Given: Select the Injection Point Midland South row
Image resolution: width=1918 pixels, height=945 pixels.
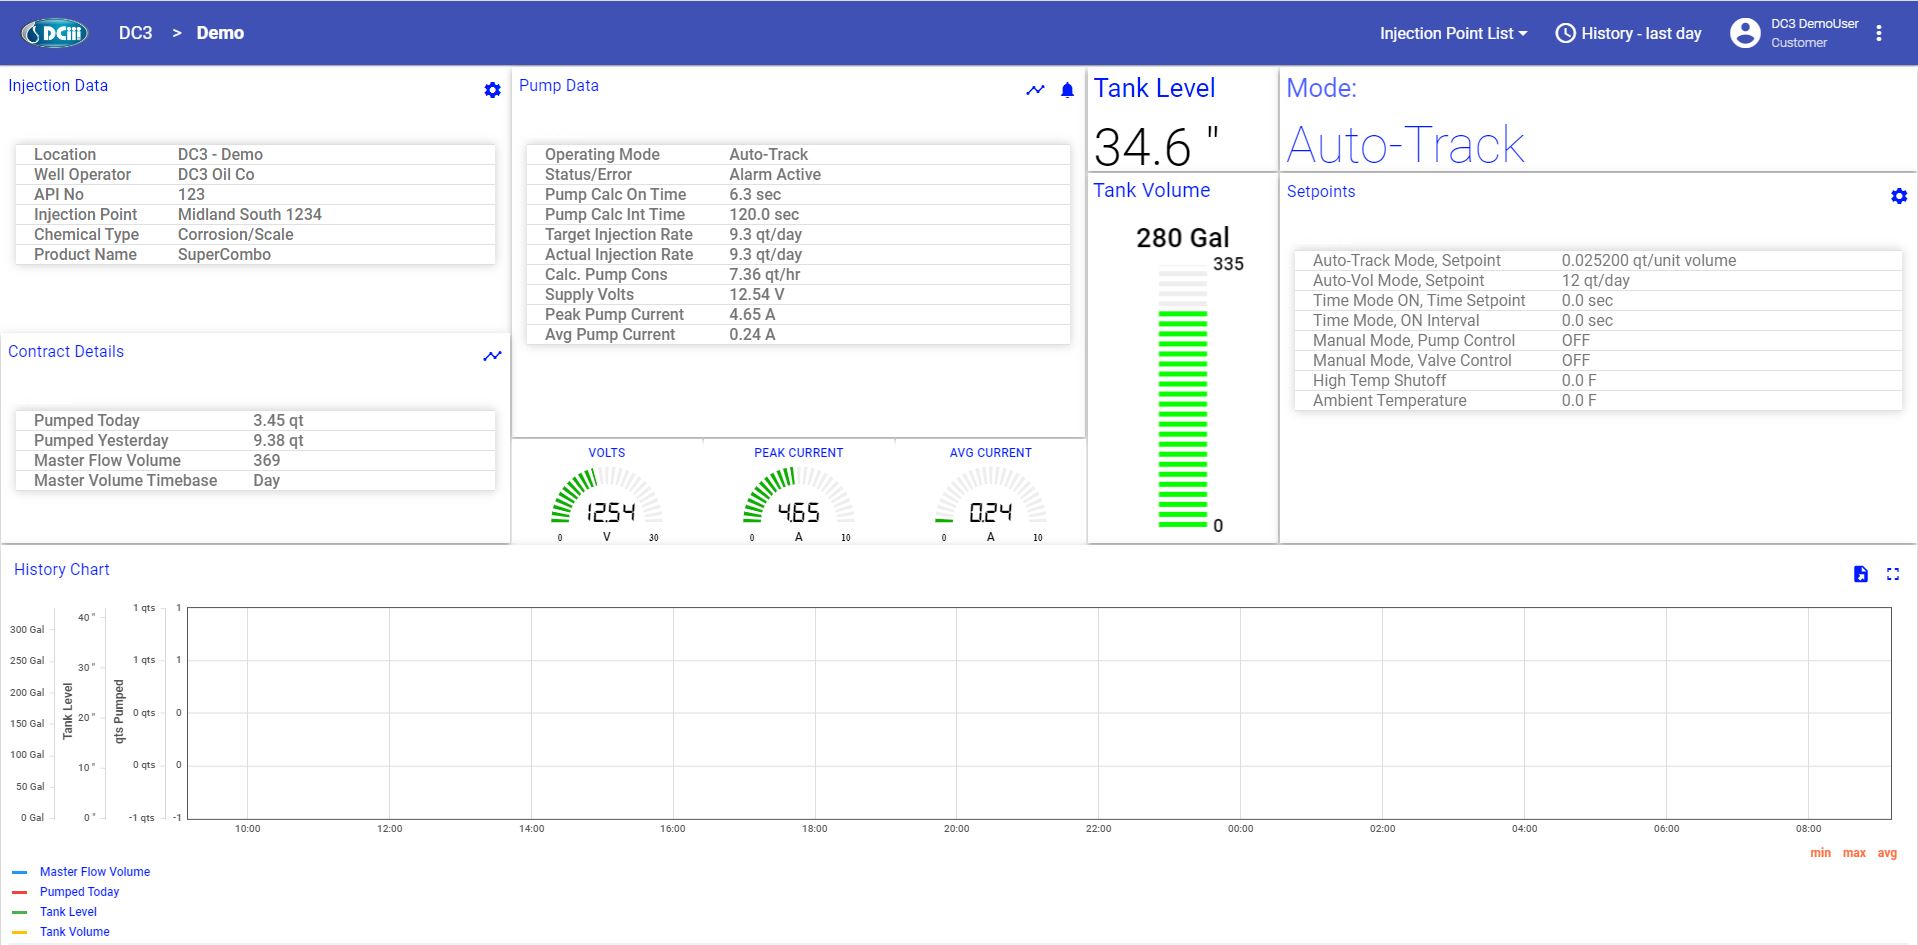Looking at the screenshot, I should pos(255,215).
